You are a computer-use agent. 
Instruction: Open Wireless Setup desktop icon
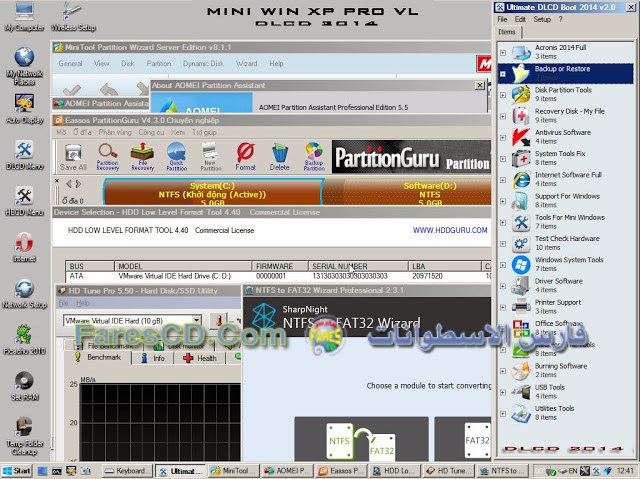[73, 16]
